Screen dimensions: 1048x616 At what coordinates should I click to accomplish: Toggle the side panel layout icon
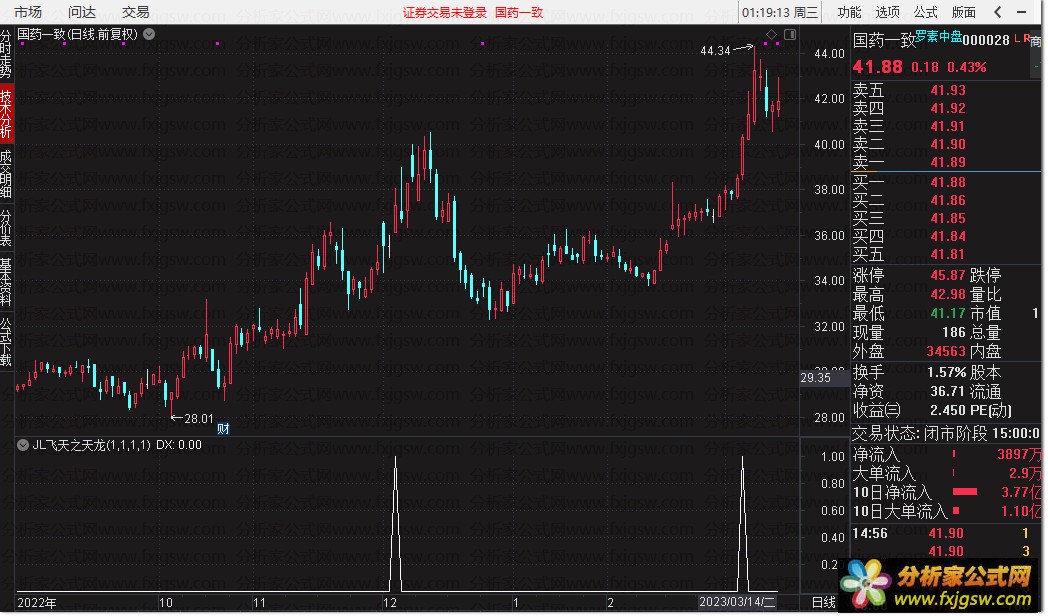coord(789,34)
